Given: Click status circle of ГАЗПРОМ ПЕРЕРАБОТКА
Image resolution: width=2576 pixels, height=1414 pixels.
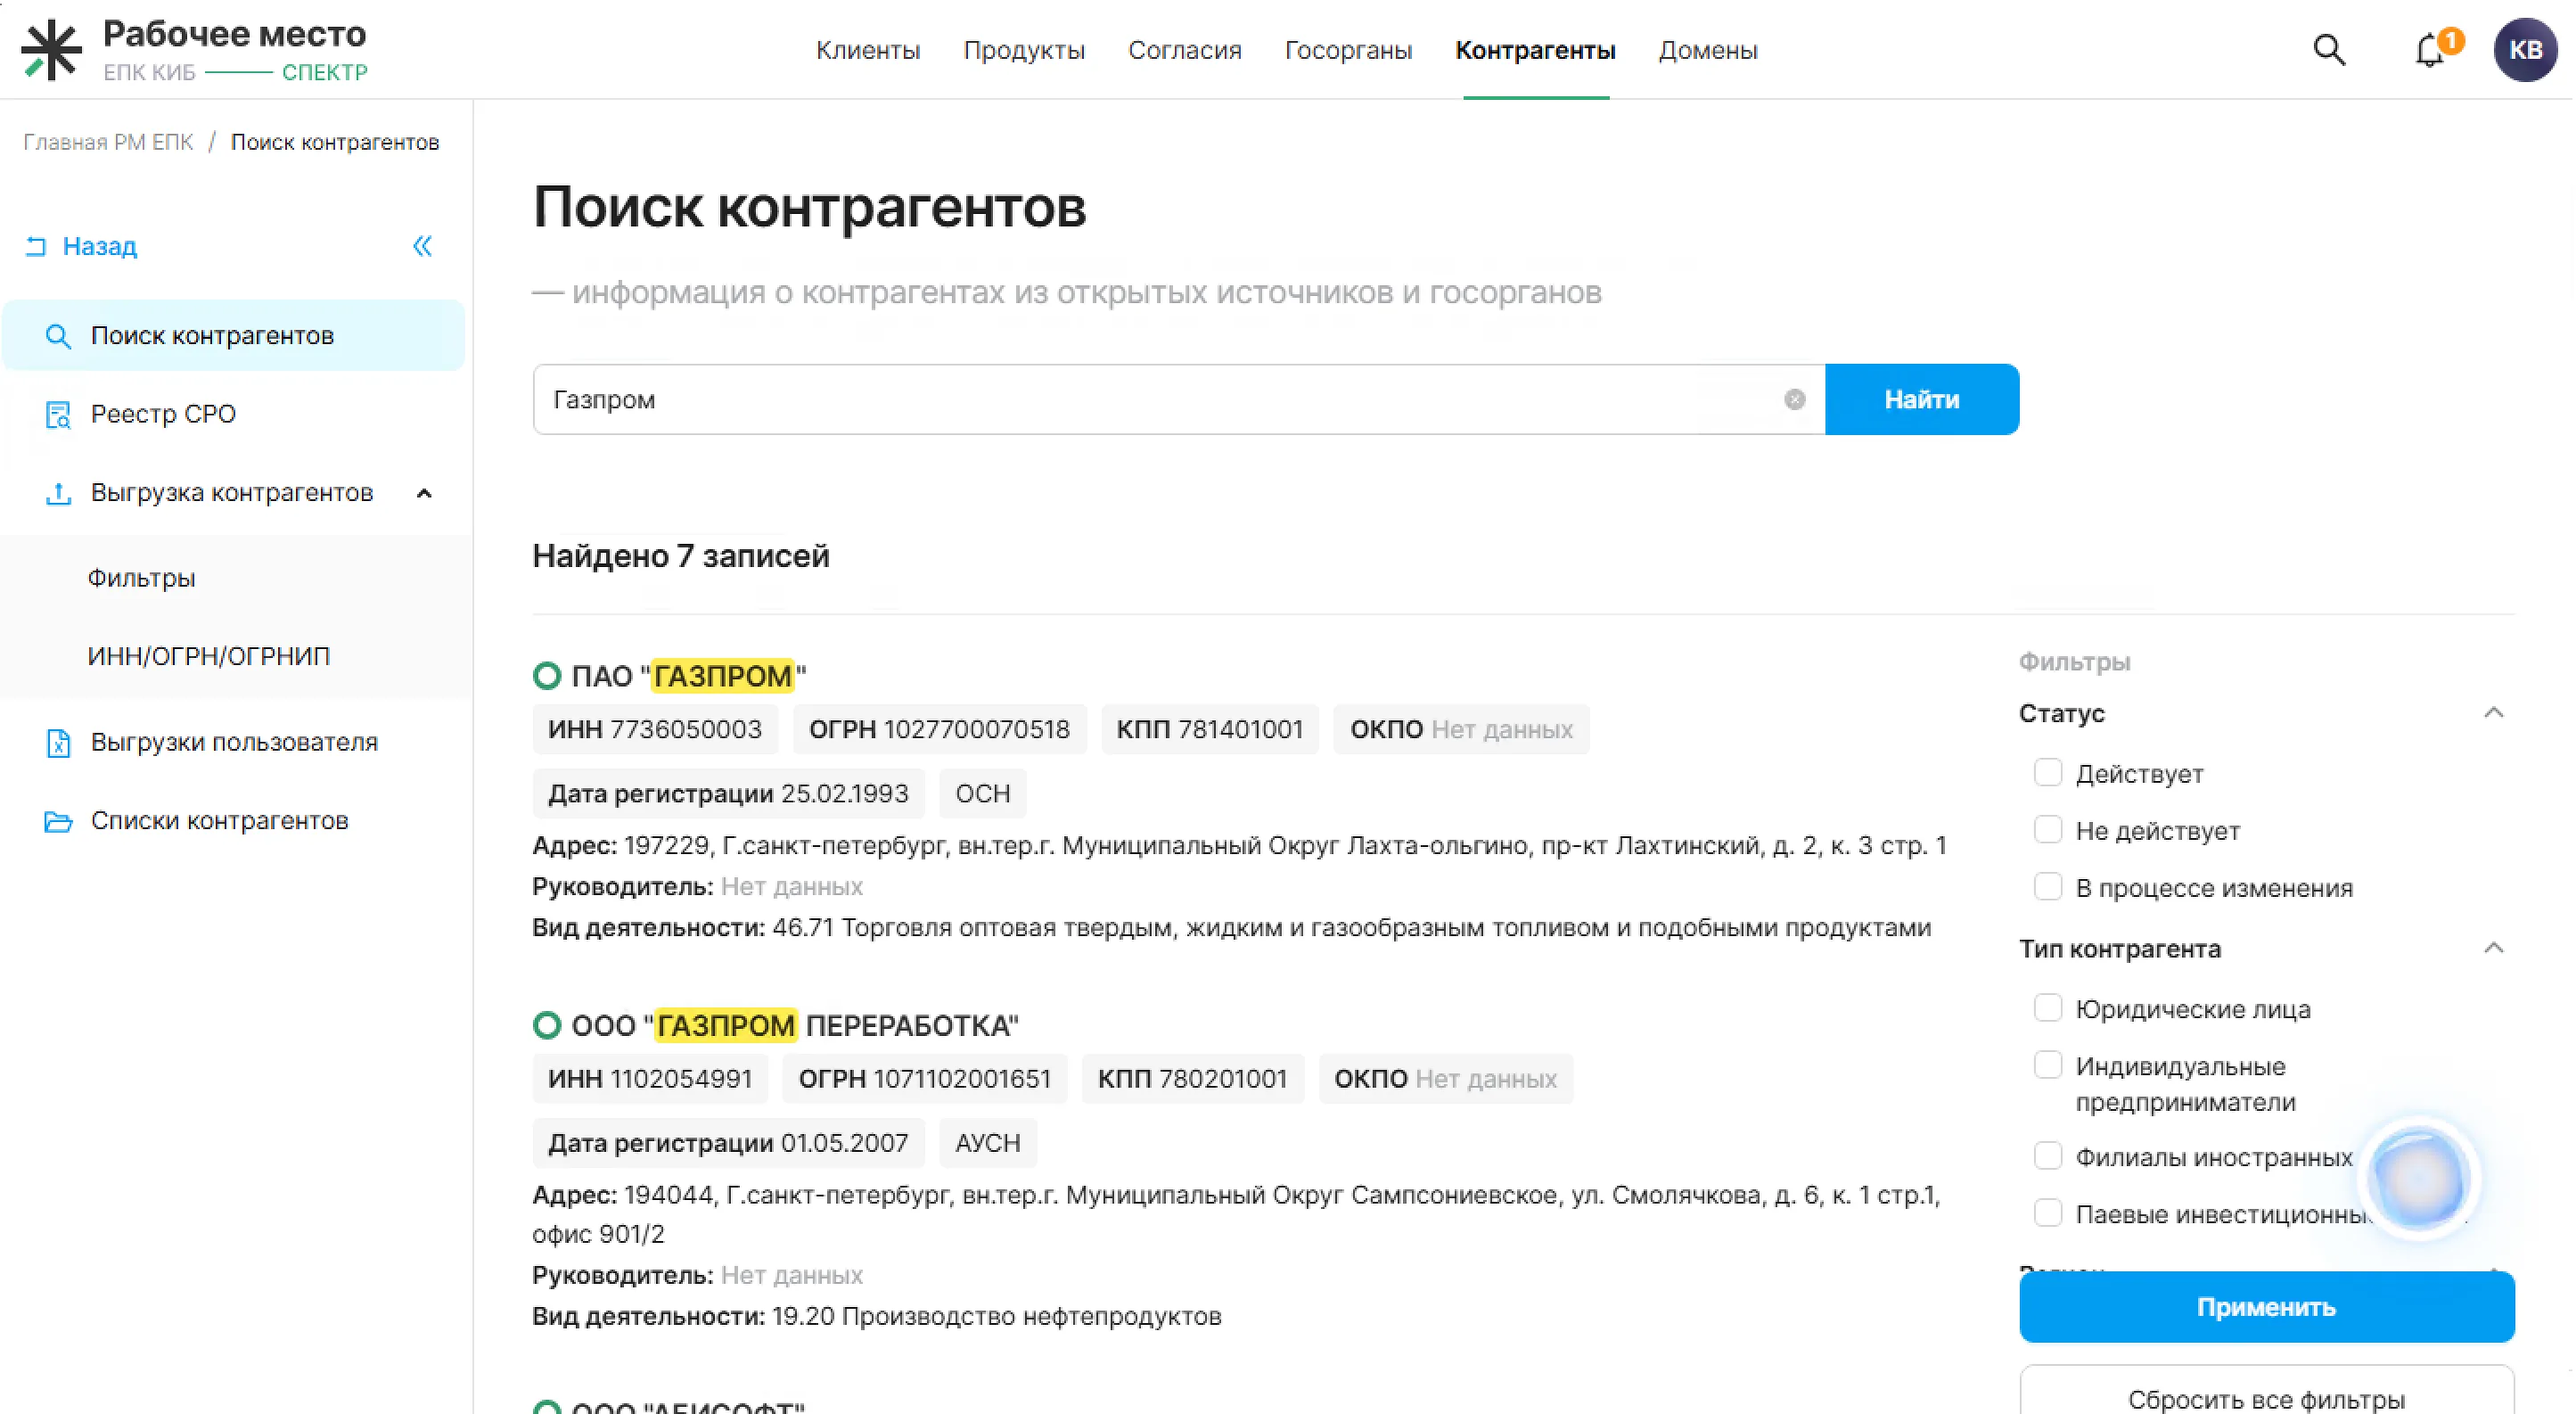Looking at the screenshot, I should pos(547,1025).
